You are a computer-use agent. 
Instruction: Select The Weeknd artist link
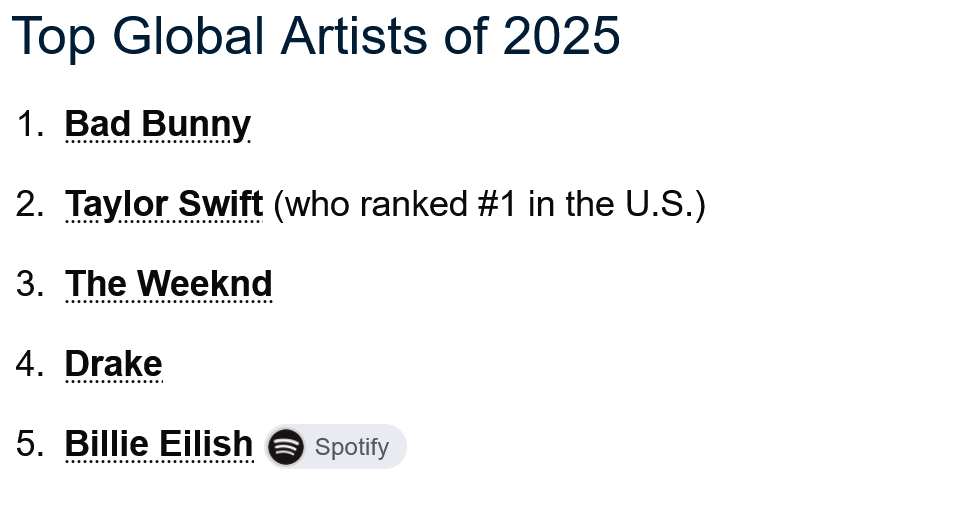pyautogui.click(x=169, y=284)
